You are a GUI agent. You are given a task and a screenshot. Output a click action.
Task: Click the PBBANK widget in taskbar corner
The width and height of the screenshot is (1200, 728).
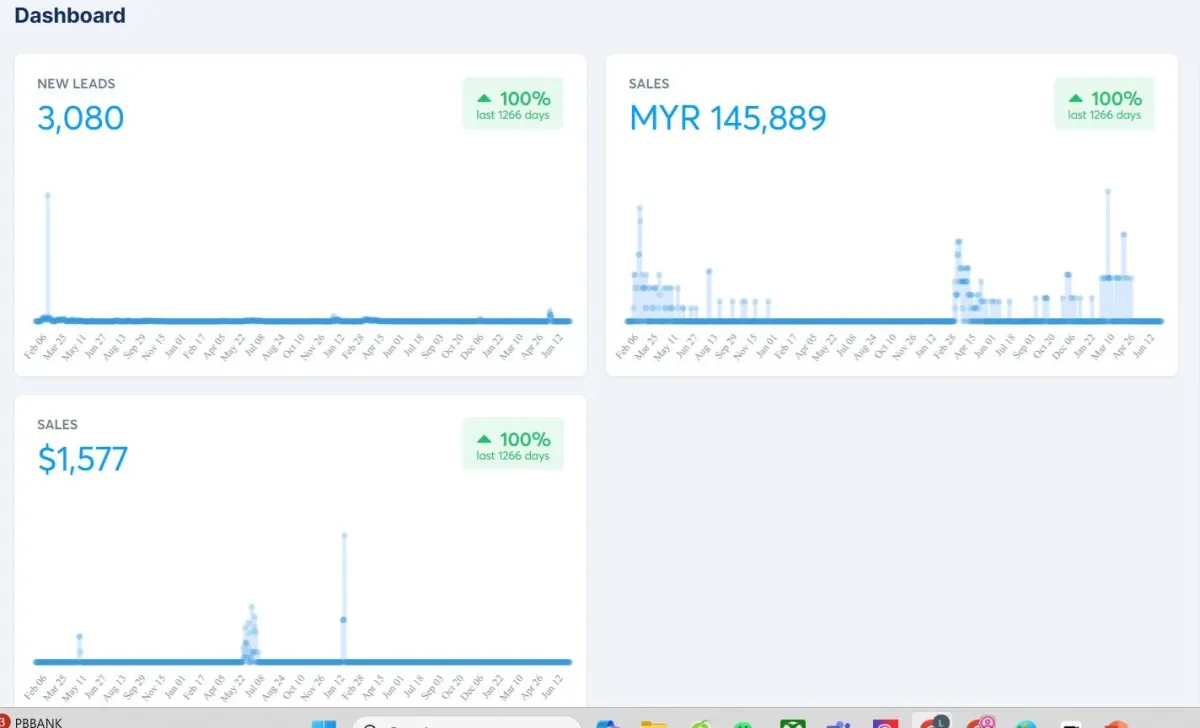tap(30, 721)
